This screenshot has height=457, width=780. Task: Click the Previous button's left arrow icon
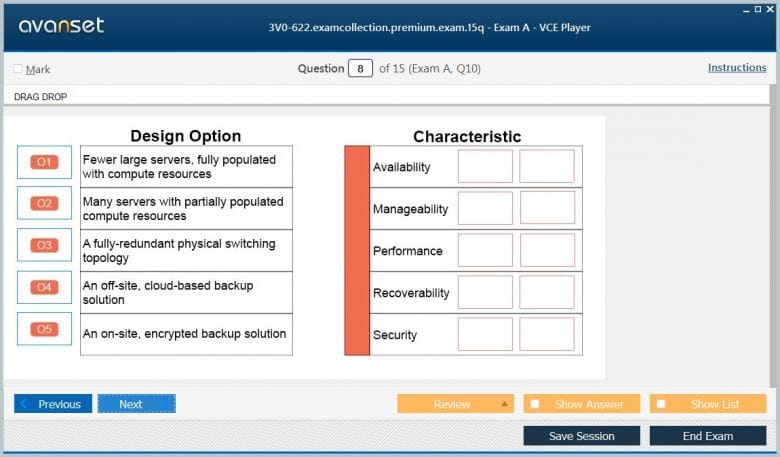pos(23,404)
